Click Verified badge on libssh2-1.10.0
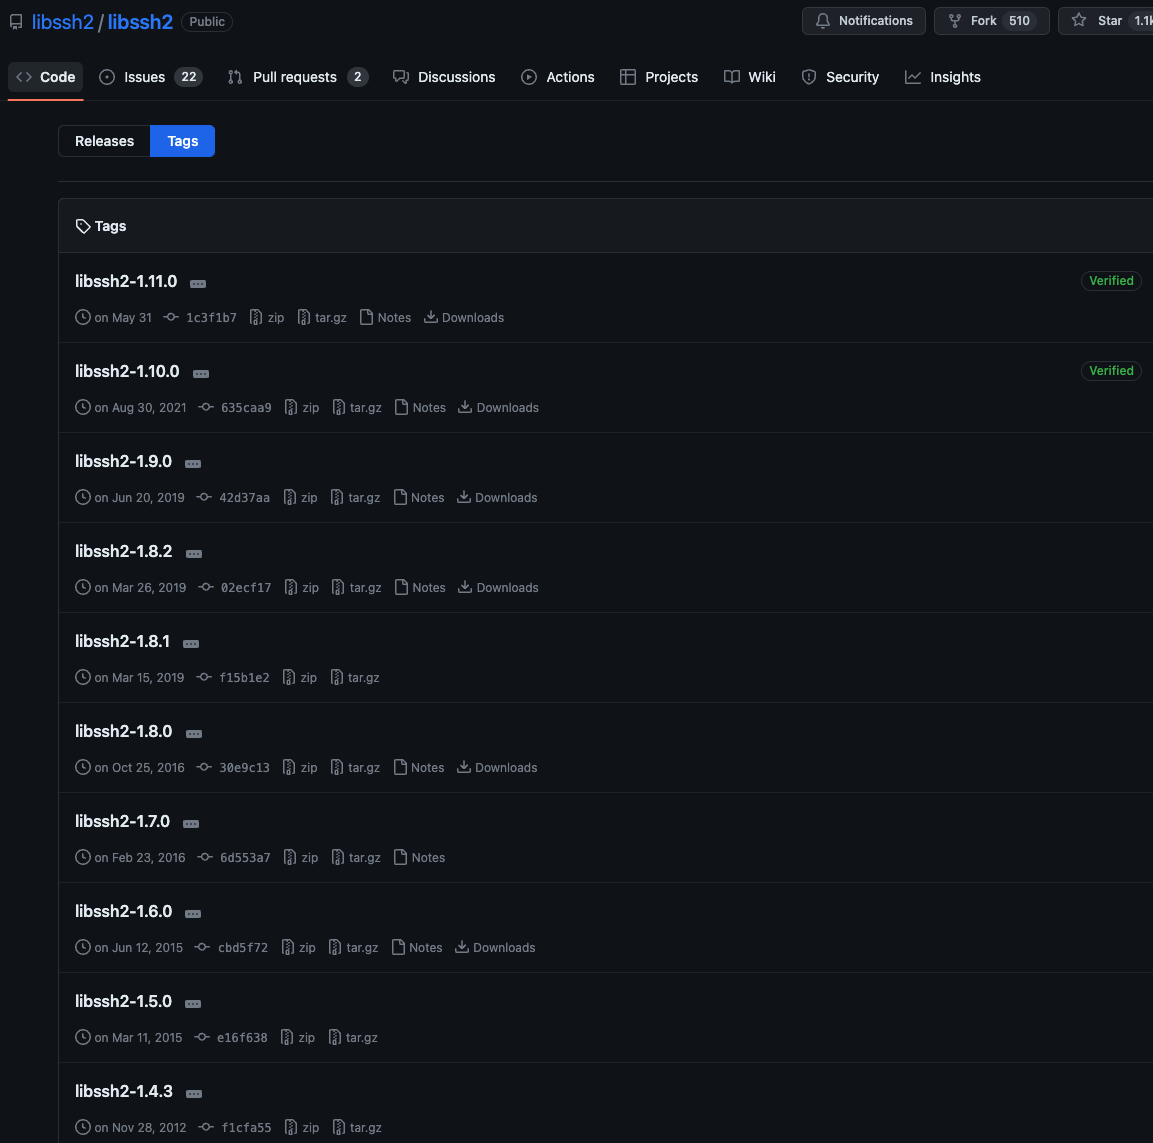Image resolution: width=1153 pixels, height=1143 pixels. (x=1111, y=371)
